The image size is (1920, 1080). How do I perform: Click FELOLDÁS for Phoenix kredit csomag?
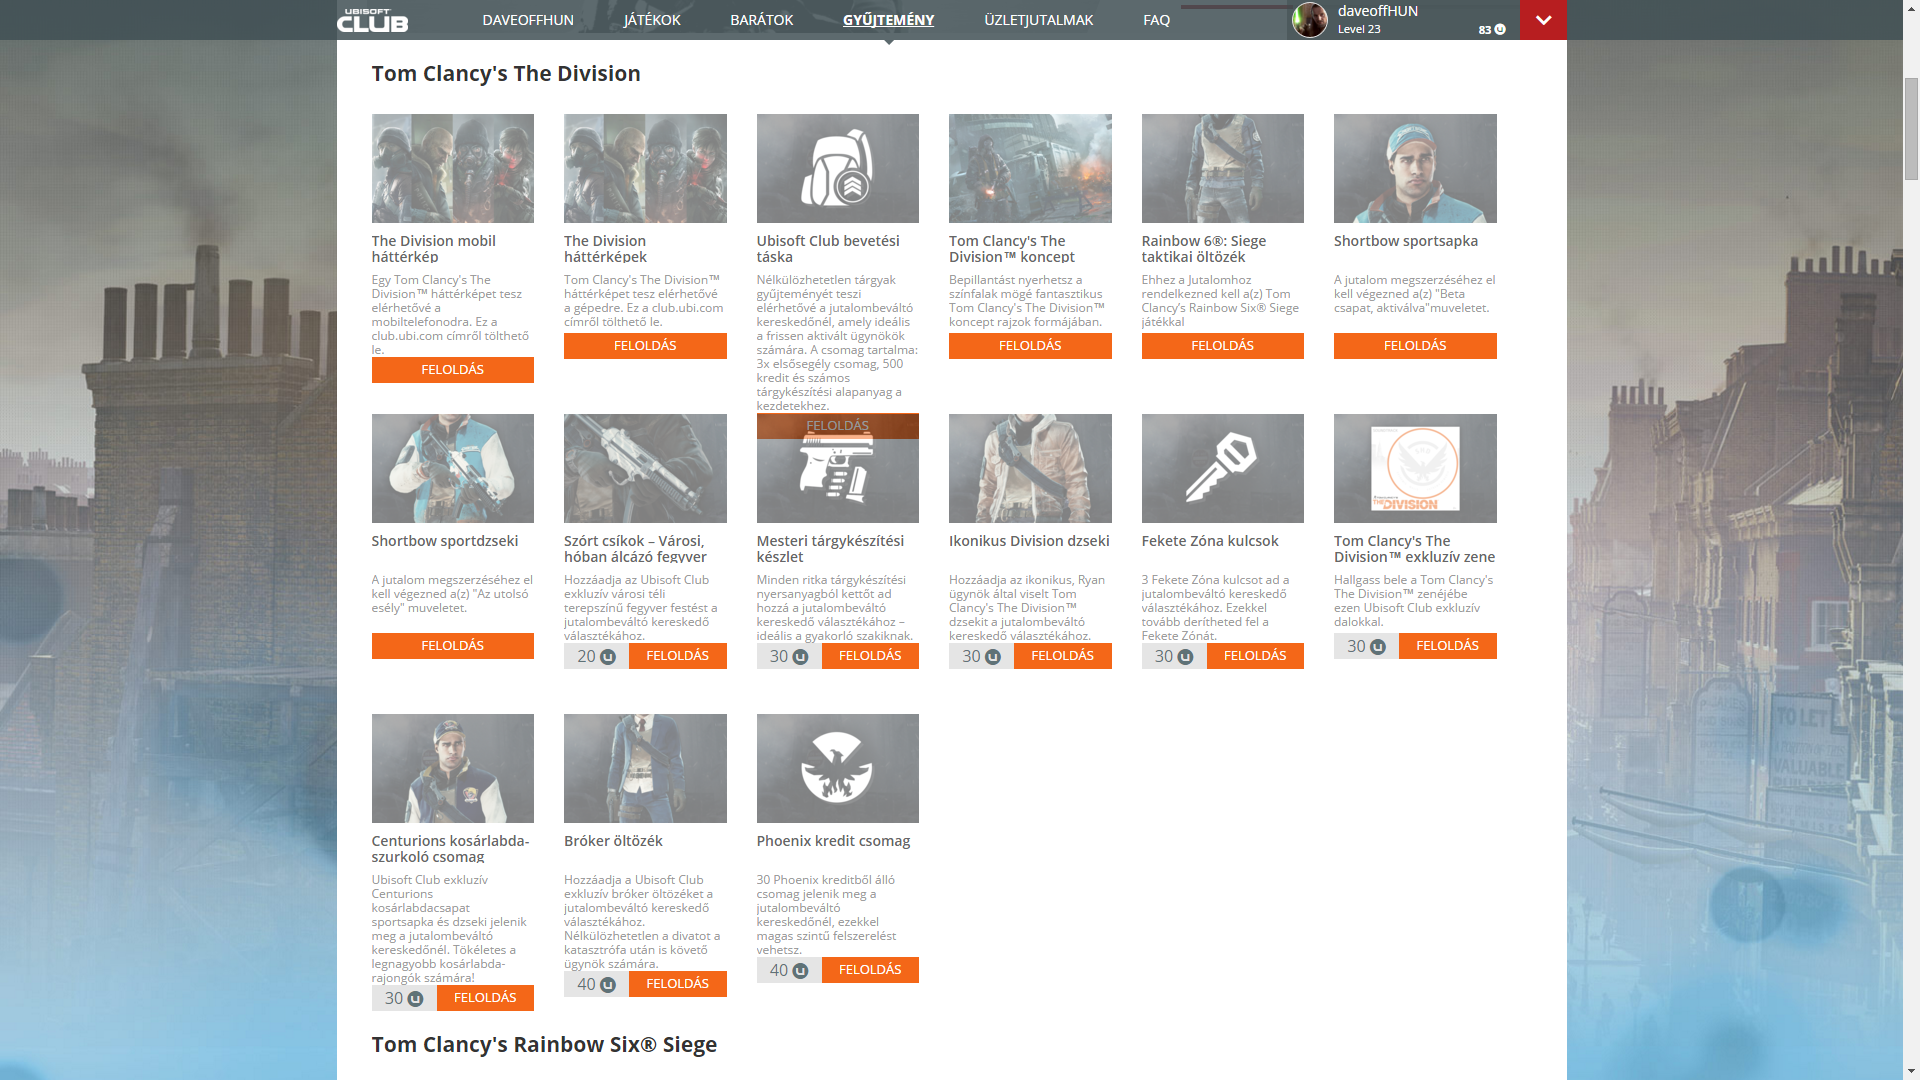pyautogui.click(x=870, y=970)
